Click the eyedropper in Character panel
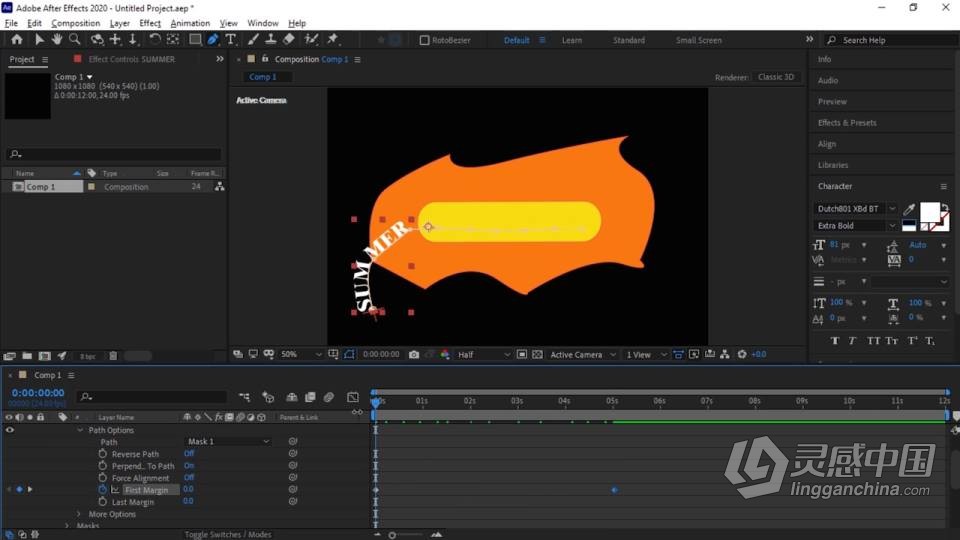The height and width of the screenshot is (540, 960). coord(909,209)
